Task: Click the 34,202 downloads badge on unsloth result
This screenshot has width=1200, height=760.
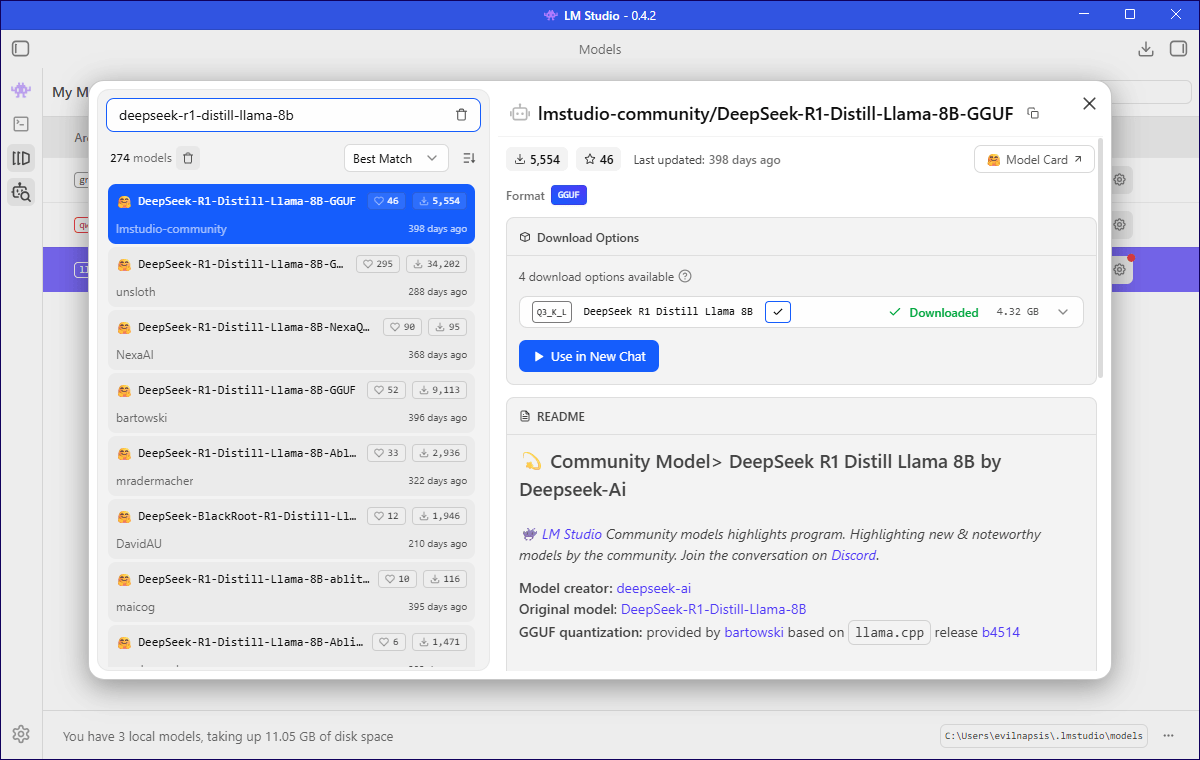Action: click(437, 264)
